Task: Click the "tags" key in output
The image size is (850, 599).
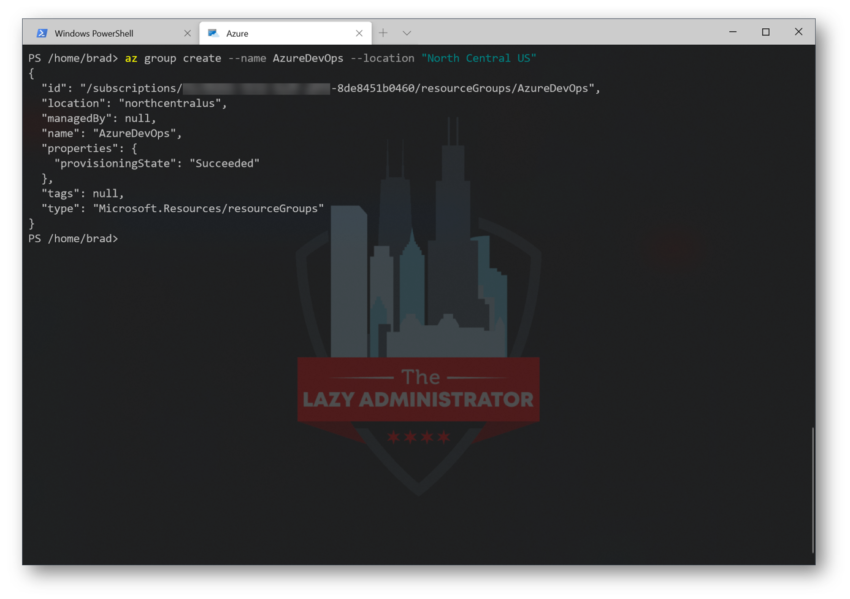Action: 60,193
